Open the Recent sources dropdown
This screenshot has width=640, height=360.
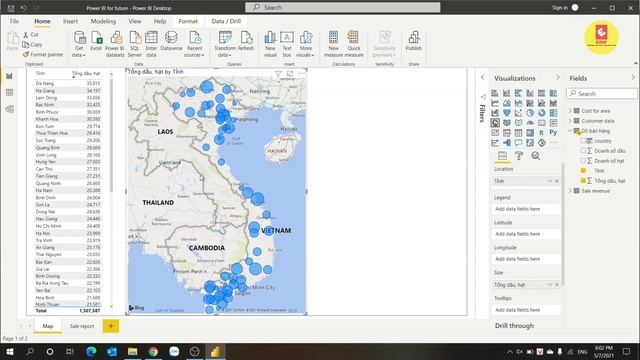(194, 44)
